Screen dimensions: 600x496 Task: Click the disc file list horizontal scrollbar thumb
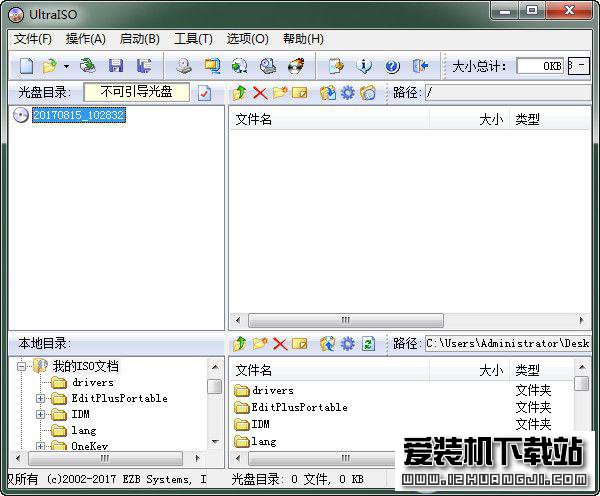[346, 320]
